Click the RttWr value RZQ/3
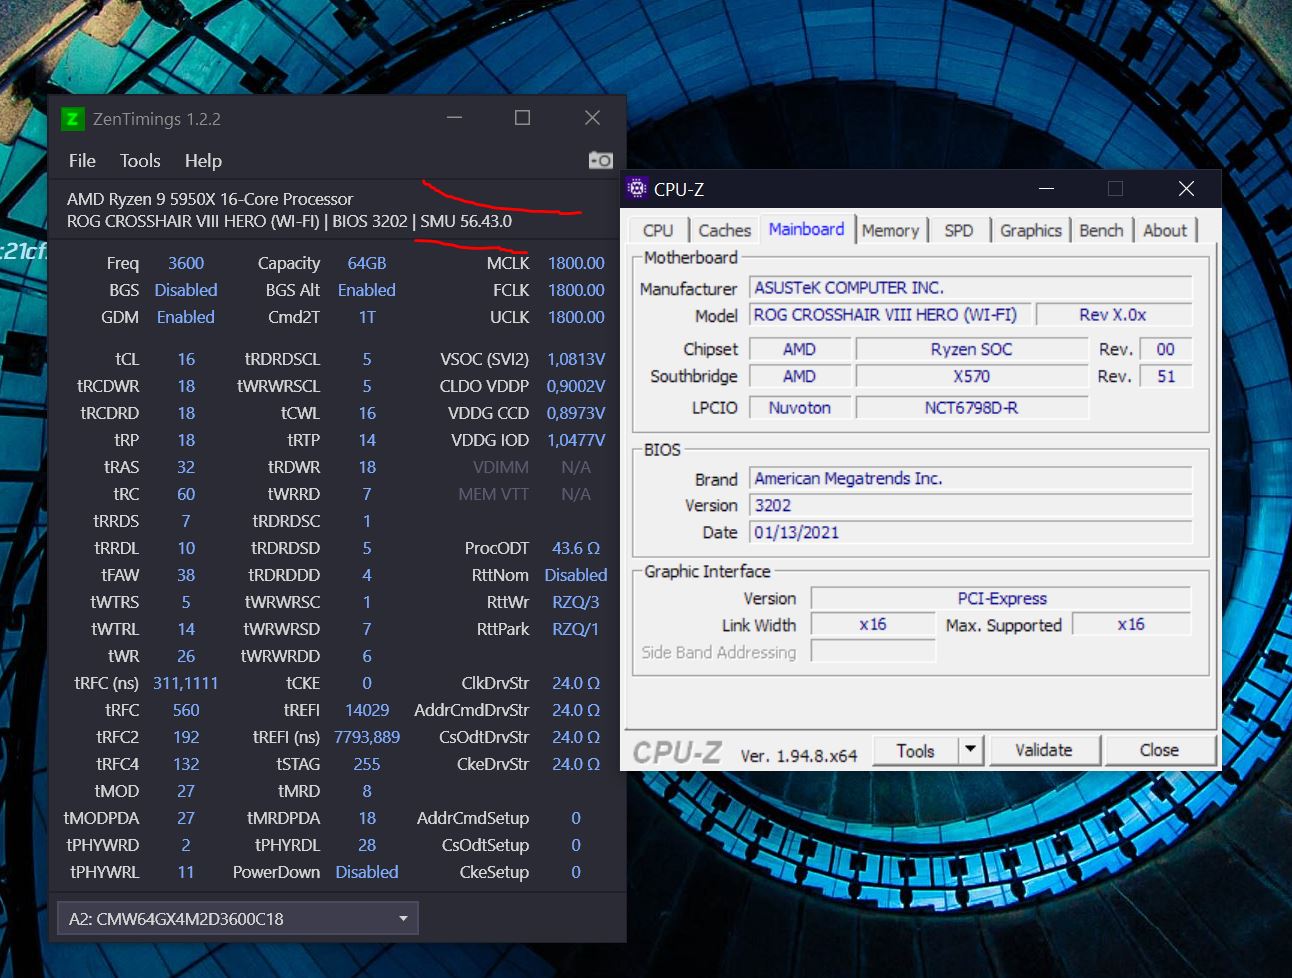The height and width of the screenshot is (978, 1292). (576, 602)
